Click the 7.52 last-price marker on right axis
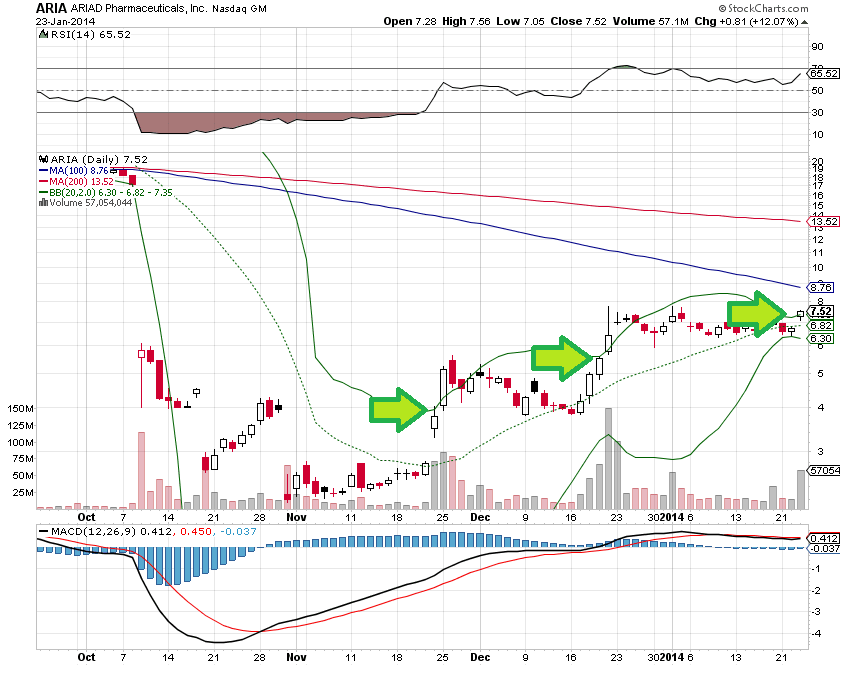852x673 pixels. [824, 312]
